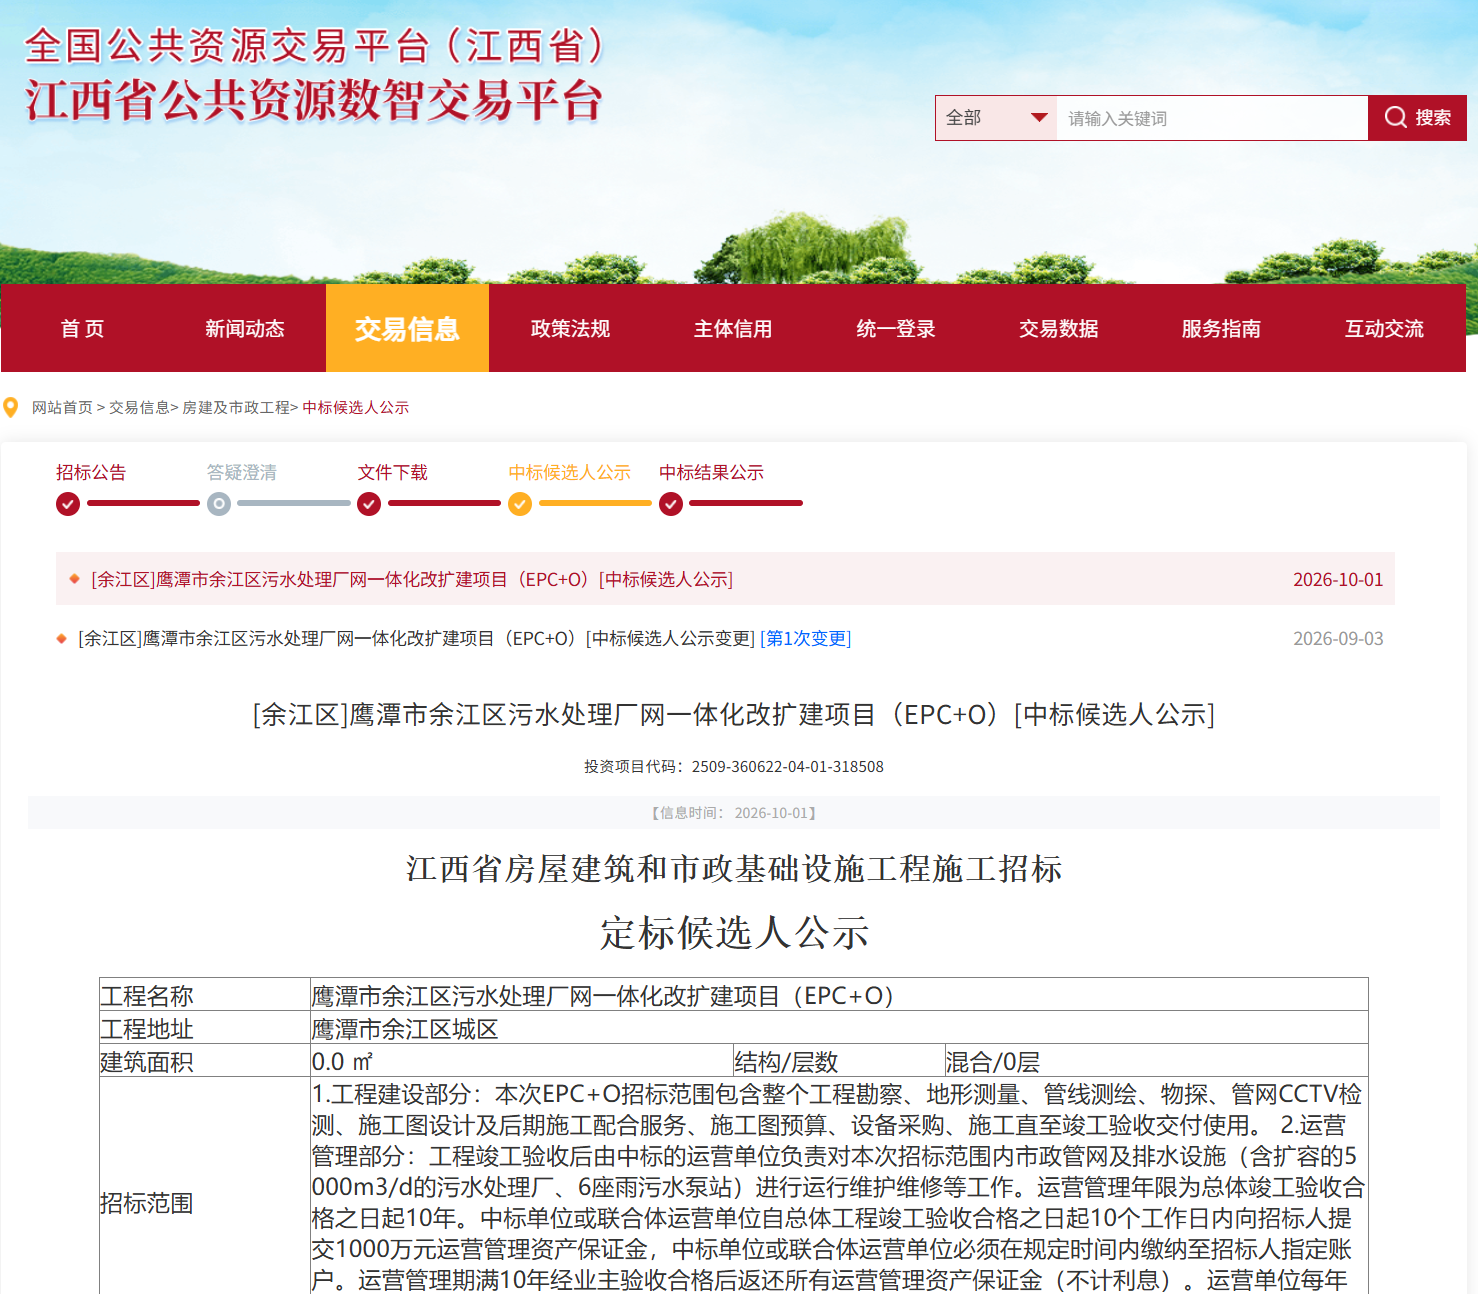The height and width of the screenshot is (1294, 1478).
Task: Click the magnifier search icon
Action: pyautogui.click(x=1395, y=118)
